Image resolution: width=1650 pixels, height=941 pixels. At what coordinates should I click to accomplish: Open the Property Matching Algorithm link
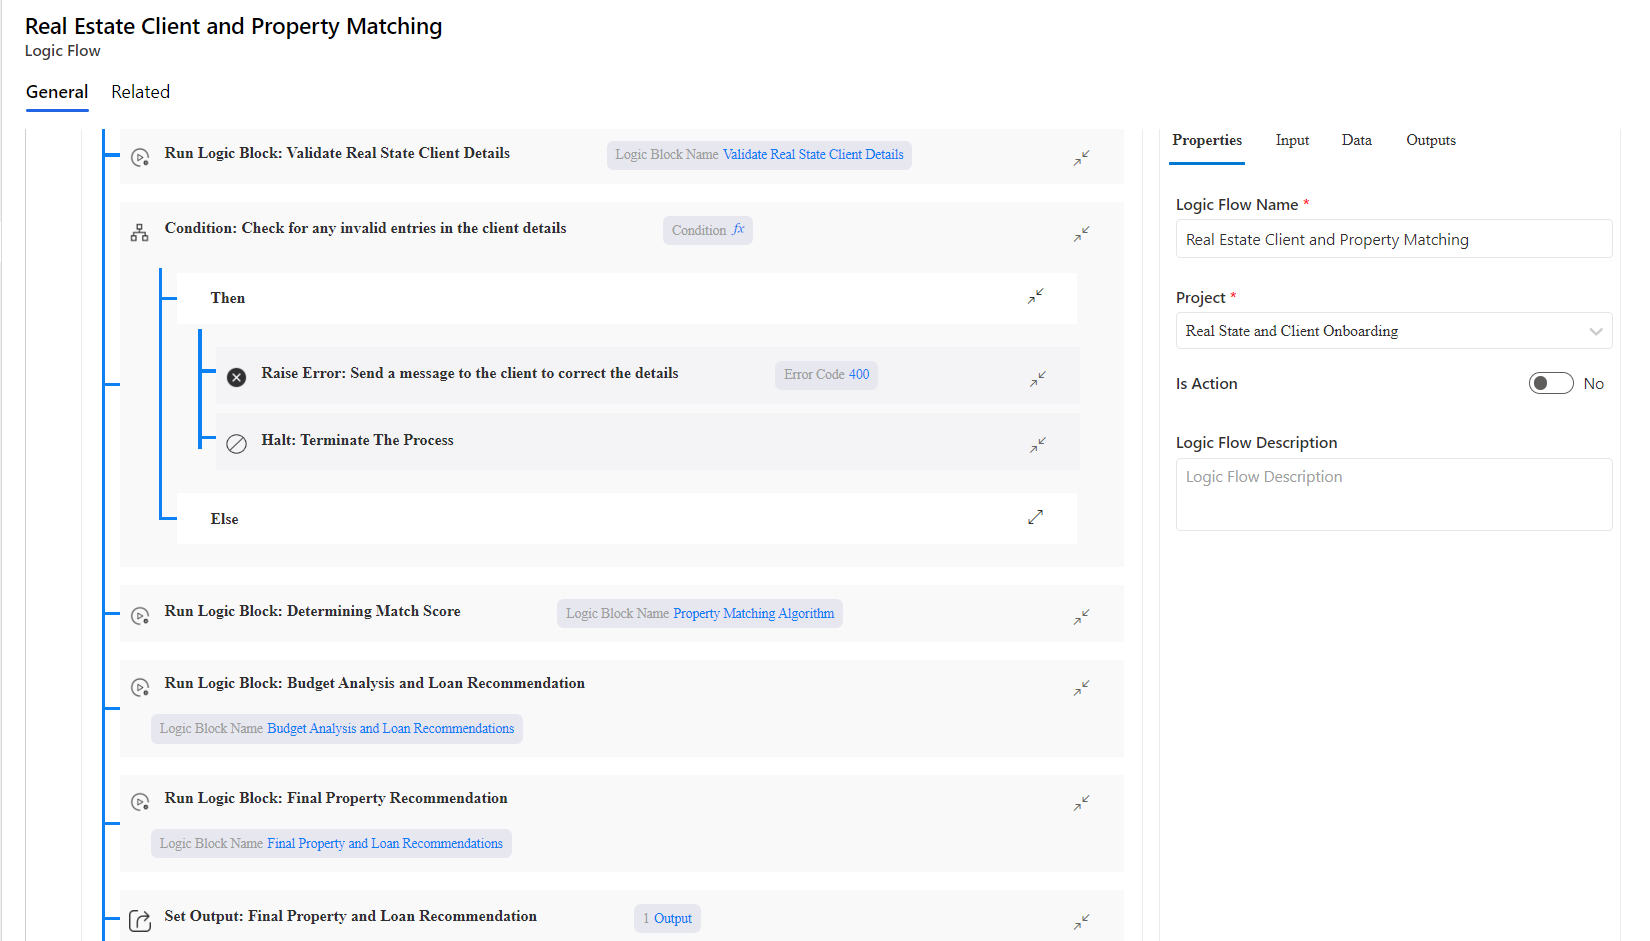point(753,614)
